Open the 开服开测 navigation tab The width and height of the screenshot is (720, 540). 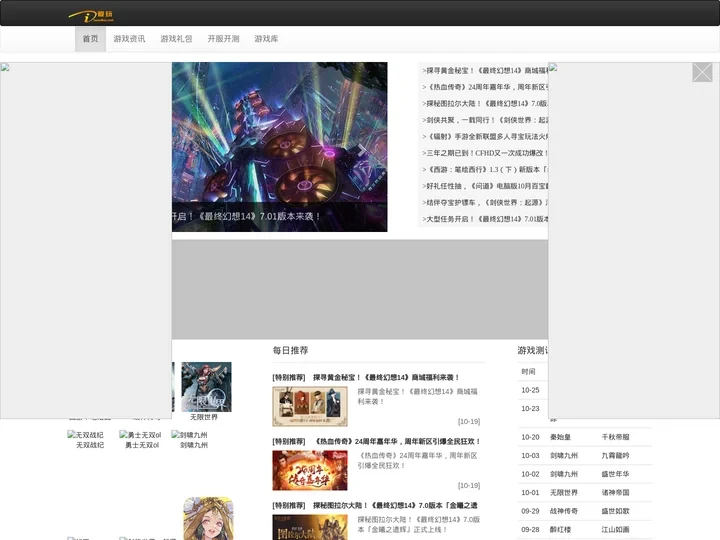click(223, 39)
